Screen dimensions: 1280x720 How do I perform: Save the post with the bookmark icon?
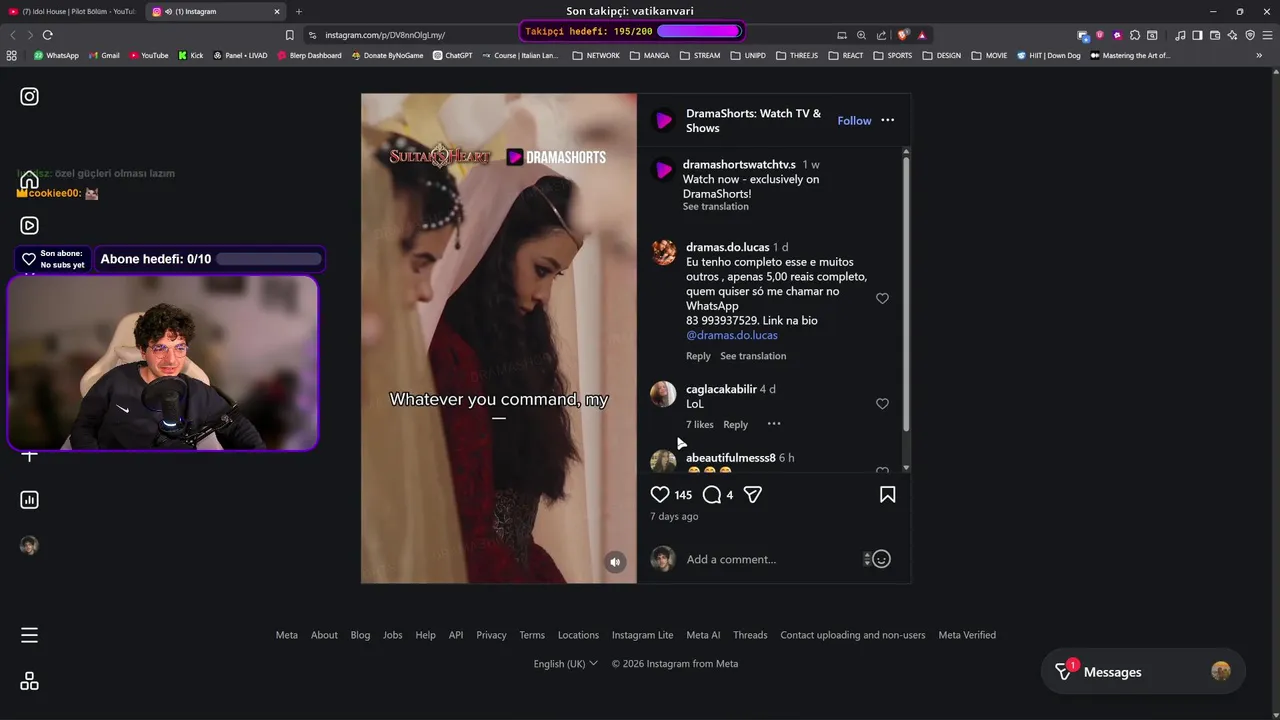(887, 495)
